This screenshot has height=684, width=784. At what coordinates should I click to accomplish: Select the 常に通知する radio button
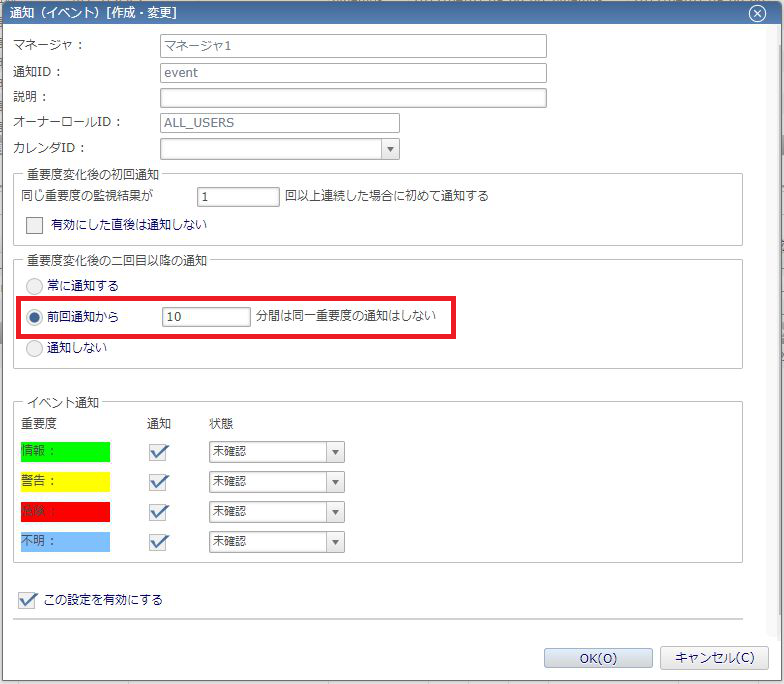click(x=34, y=286)
